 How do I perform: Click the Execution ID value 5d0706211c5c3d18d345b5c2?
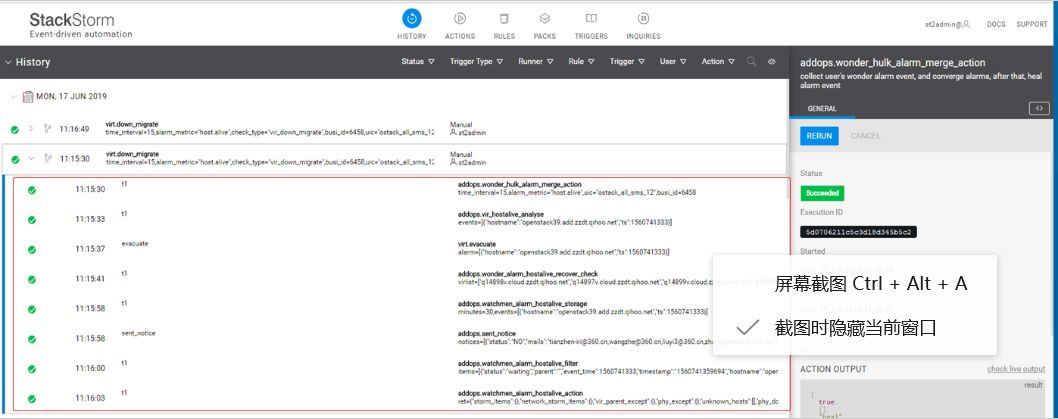858,232
